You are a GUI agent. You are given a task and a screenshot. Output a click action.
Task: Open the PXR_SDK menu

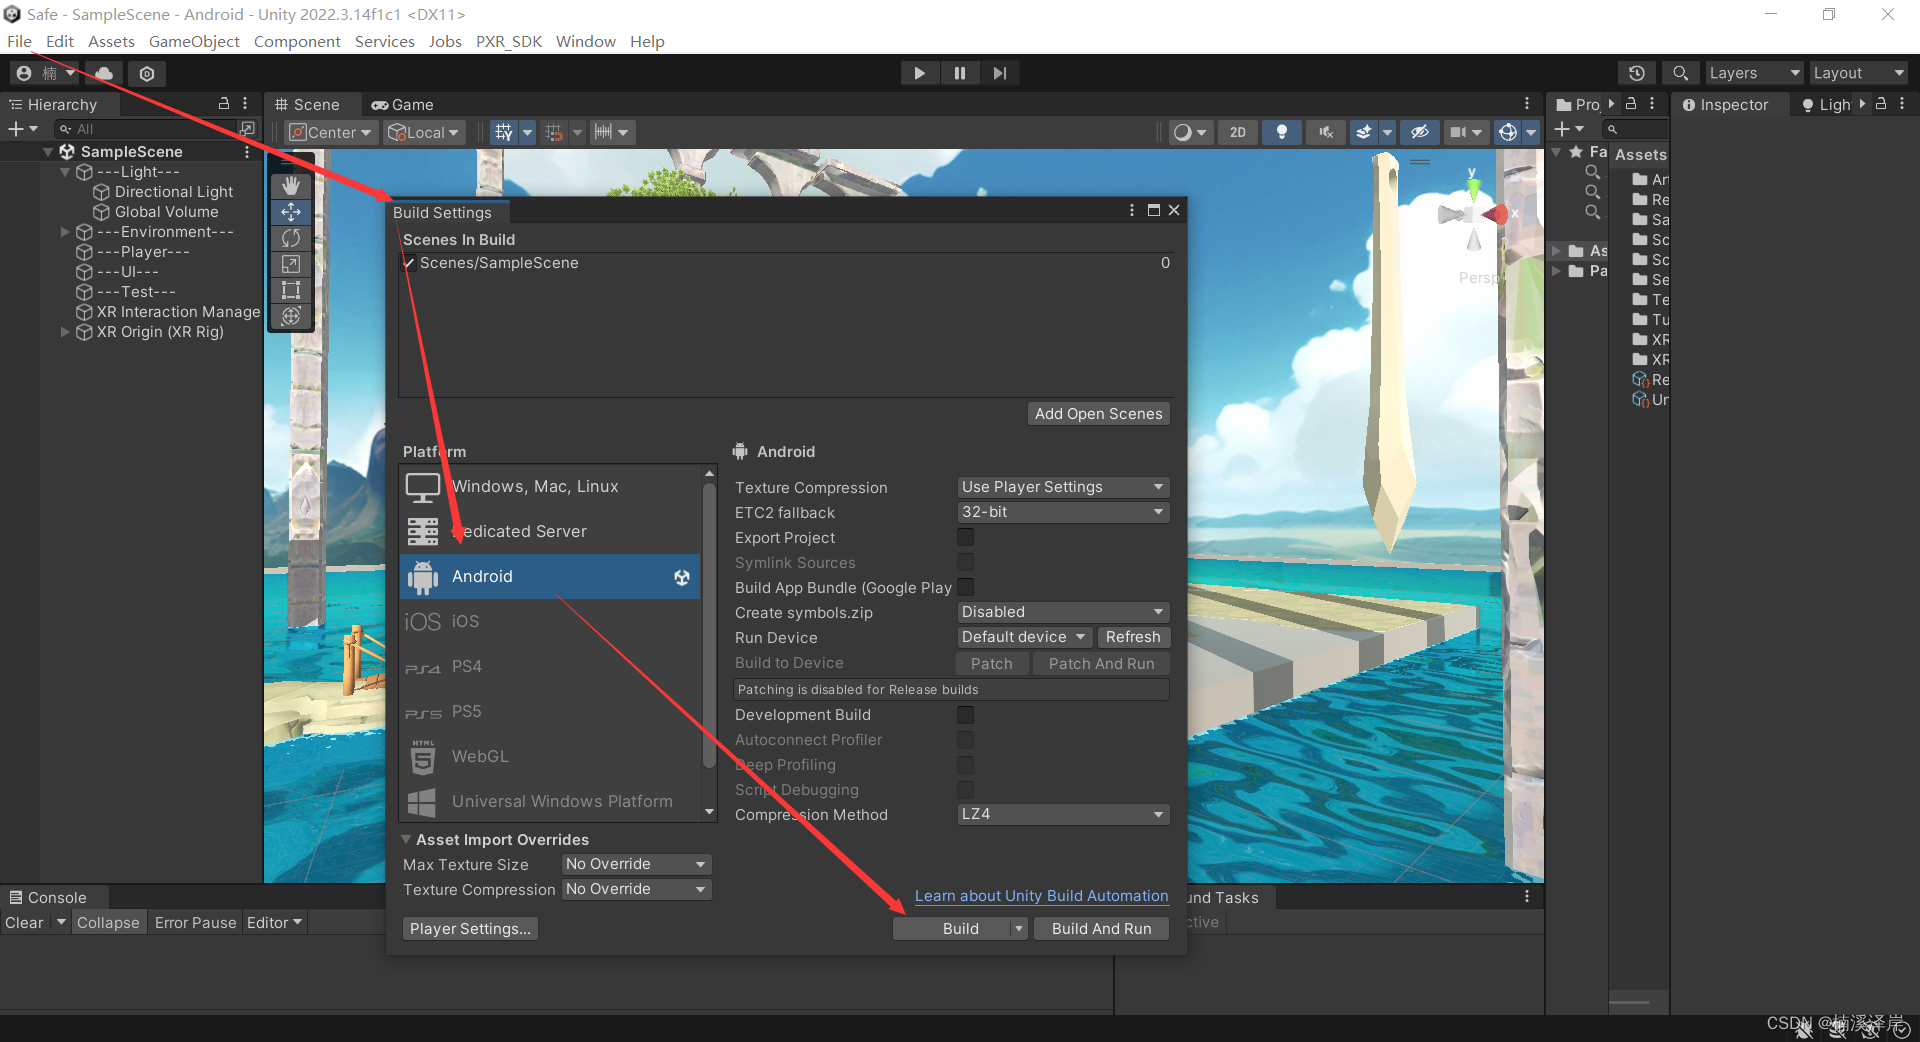[509, 41]
